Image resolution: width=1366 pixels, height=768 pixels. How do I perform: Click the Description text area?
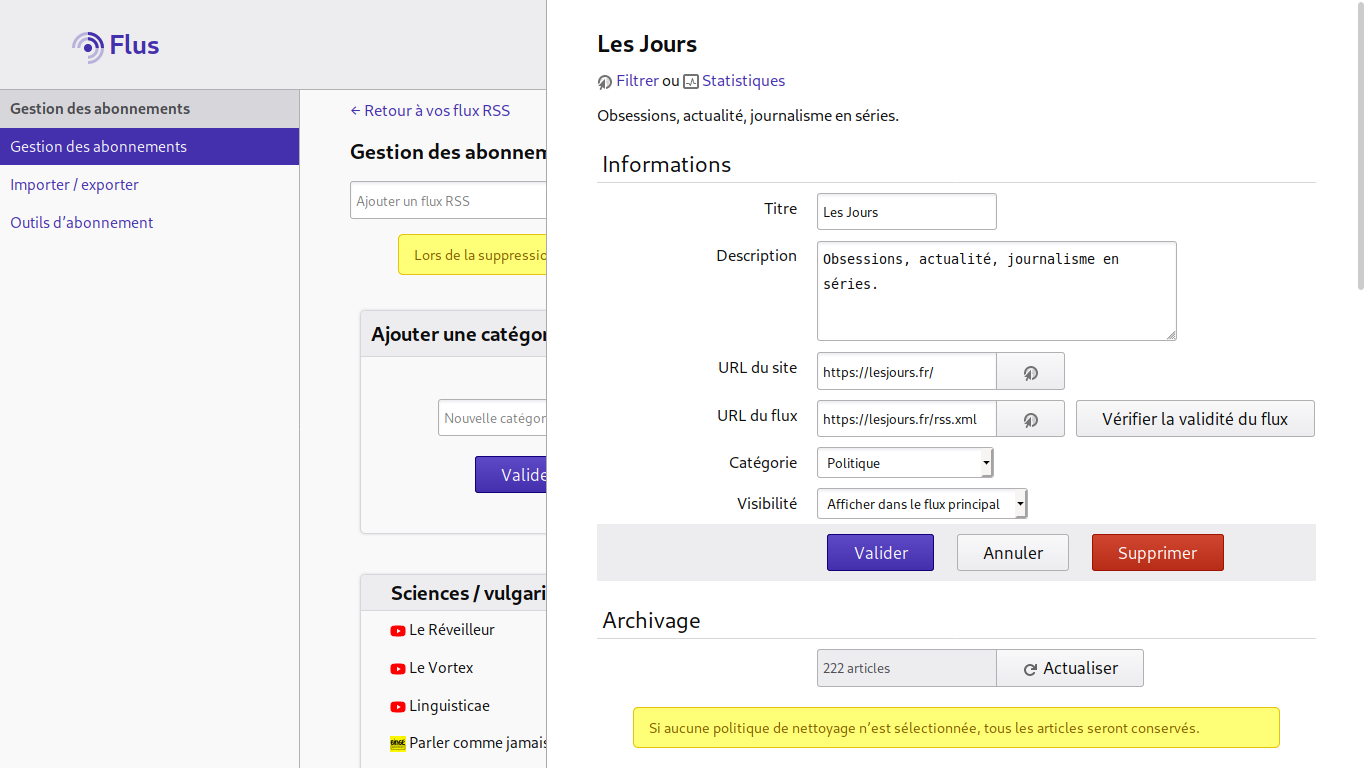[995, 290]
